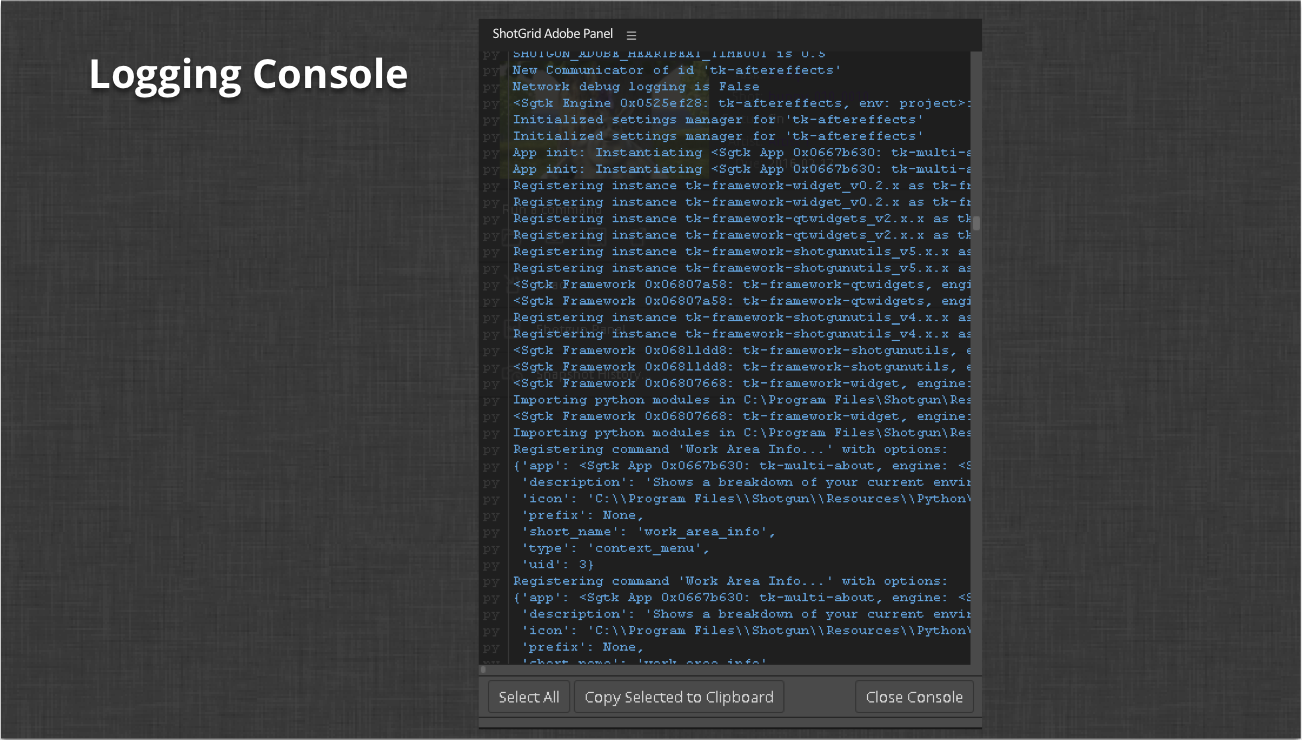
Task: Select the "'type': 'context_menu'," log line
Action: click(x=616, y=548)
